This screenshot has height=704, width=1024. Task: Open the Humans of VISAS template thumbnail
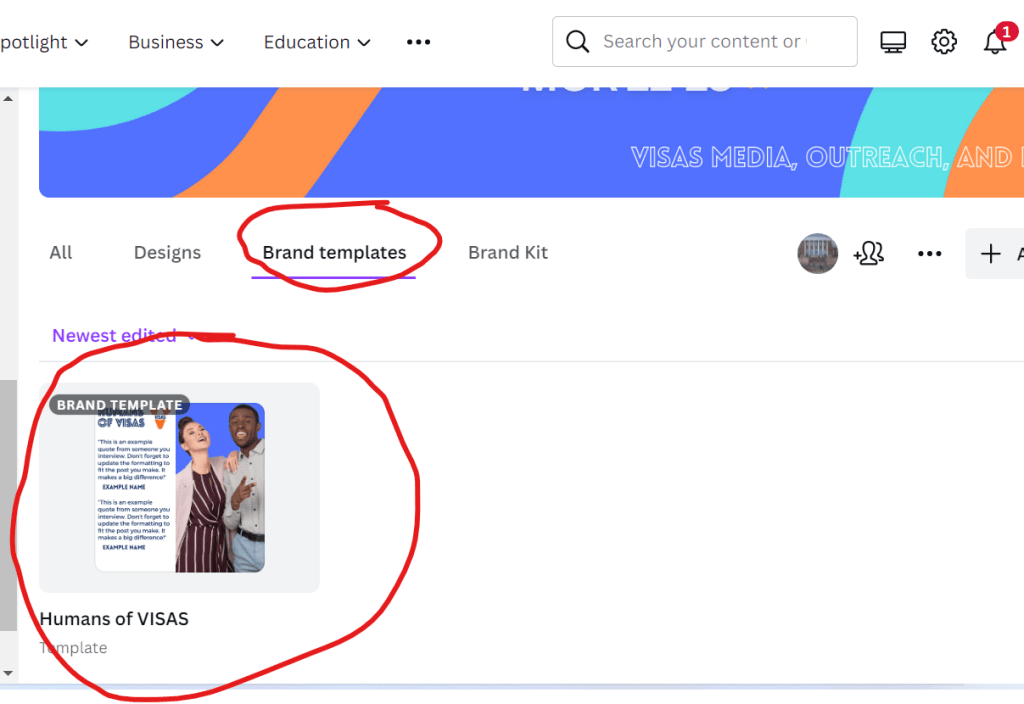pos(180,488)
